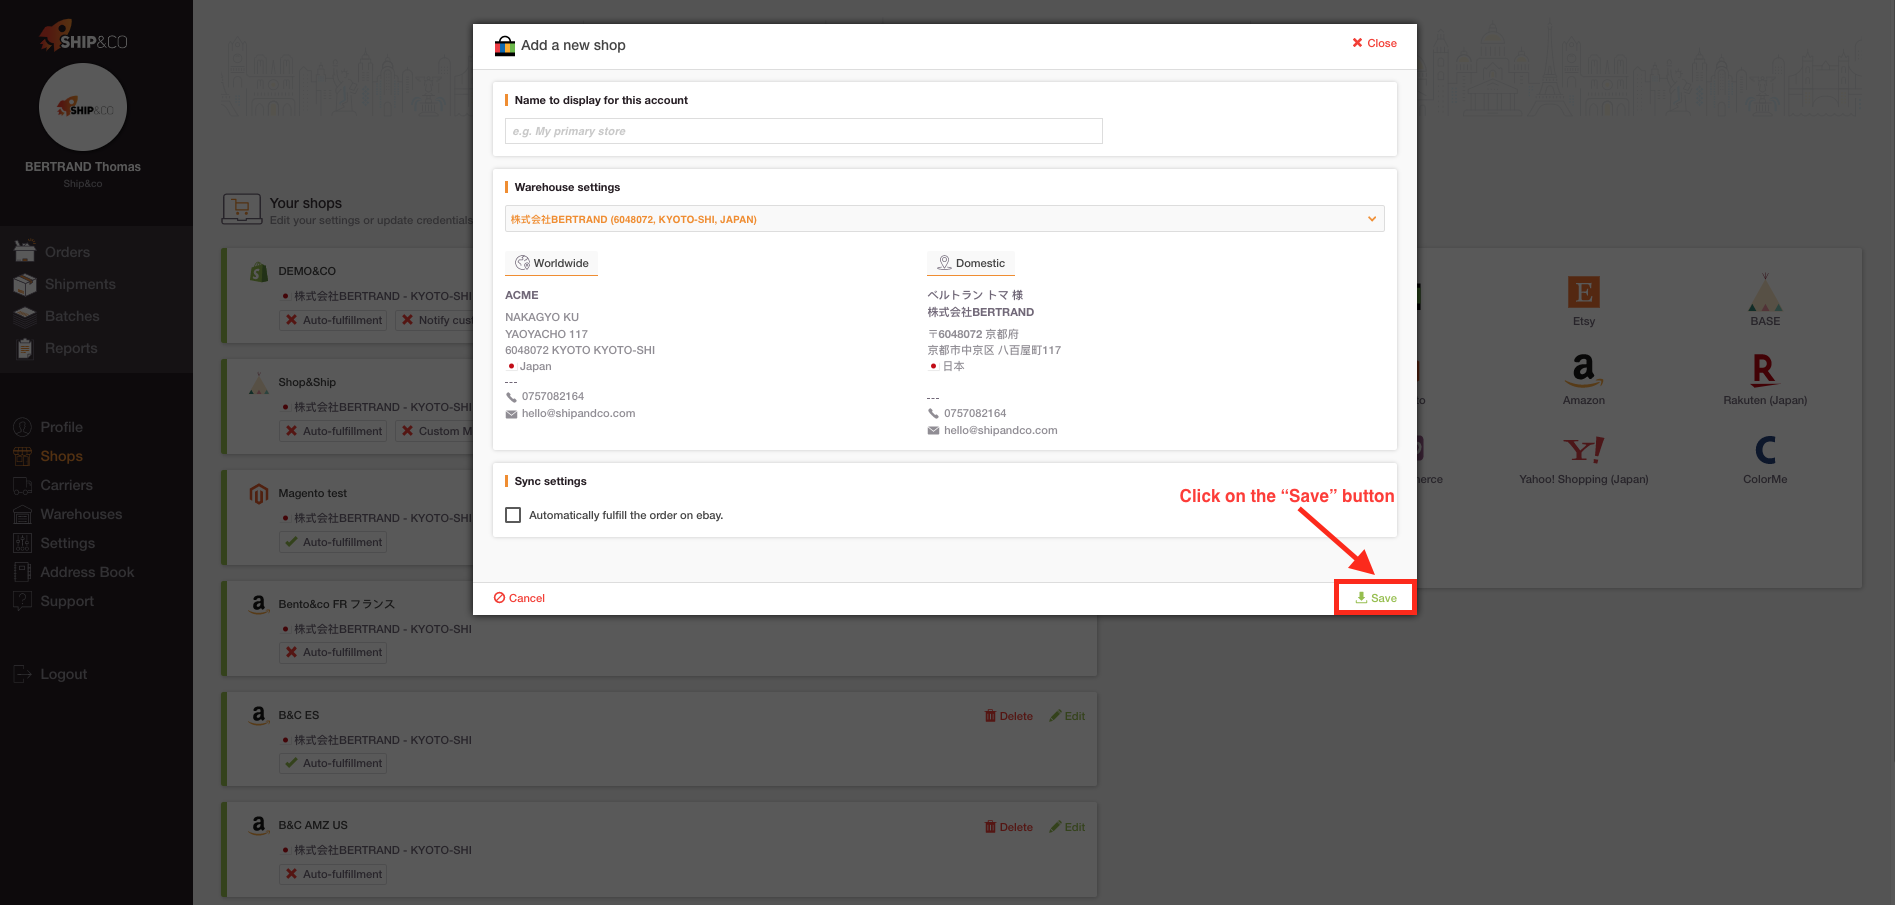Delete the B&C AMZ US shop
This screenshot has width=1895, height=905.
click(x=1008, y=827)
